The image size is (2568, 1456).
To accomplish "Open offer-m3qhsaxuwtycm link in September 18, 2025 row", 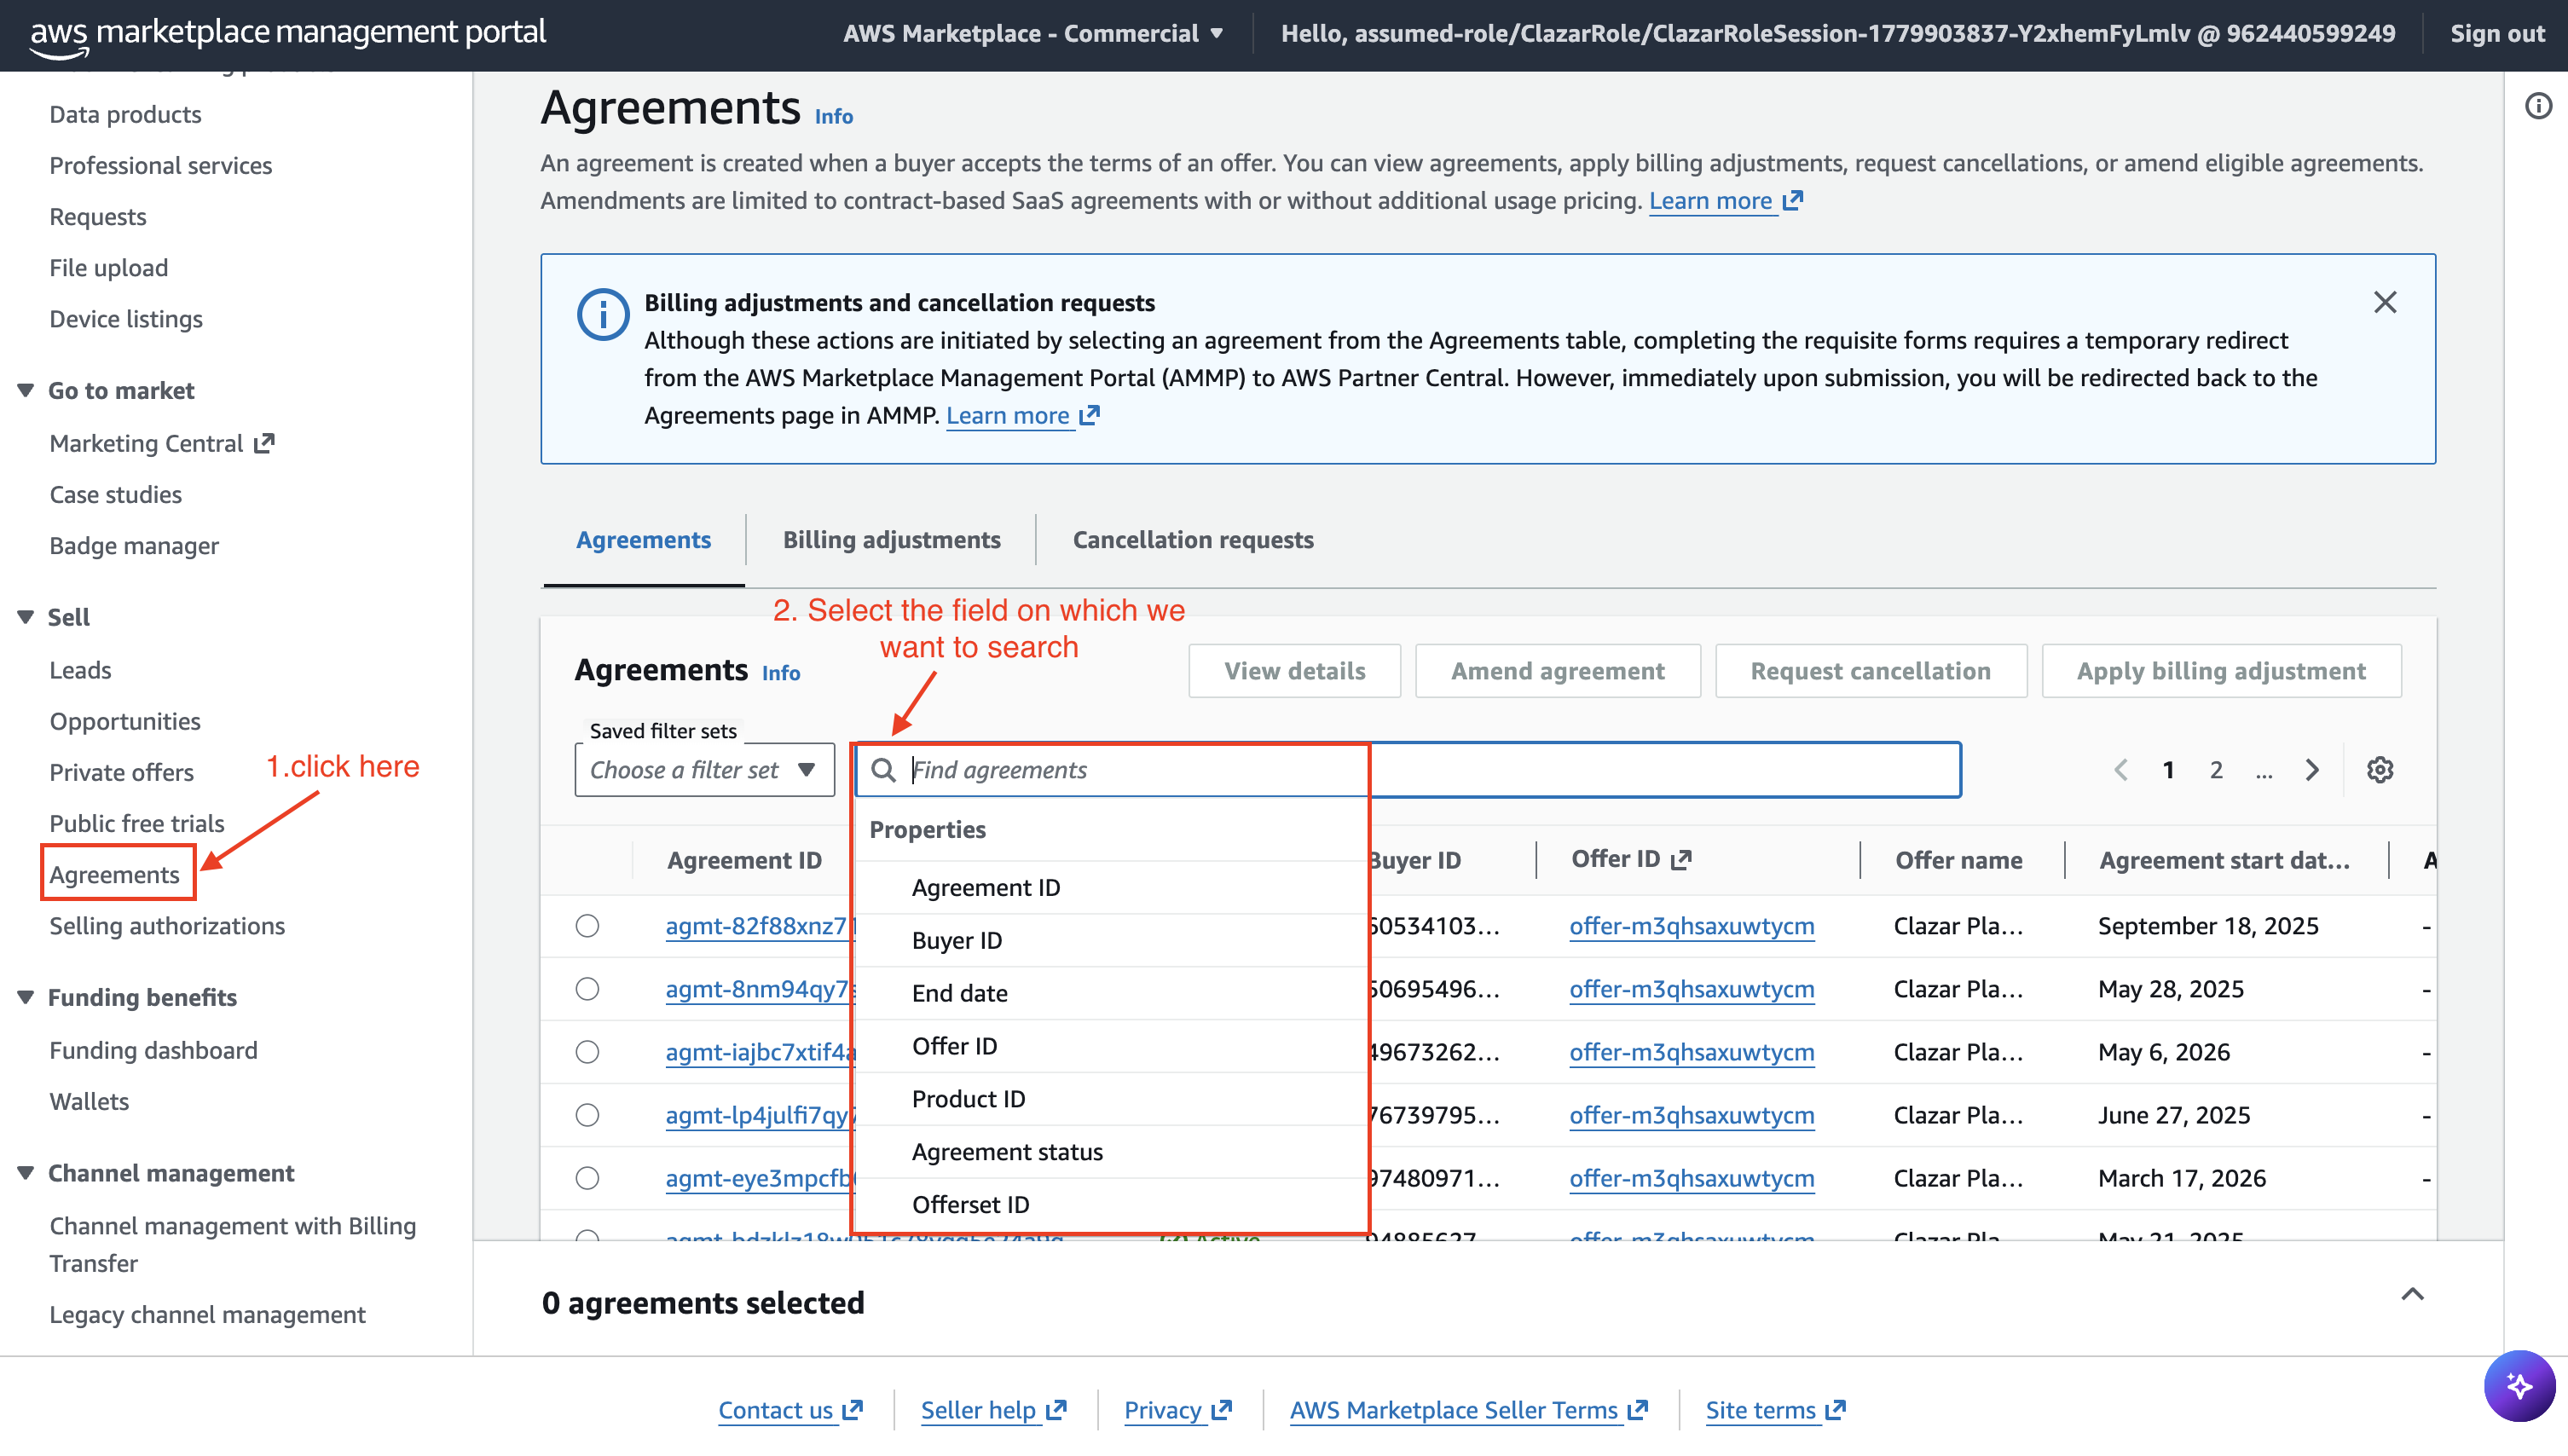I will point(1691,926).
